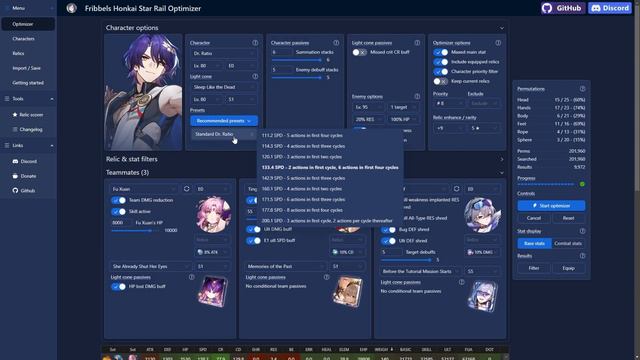640x360 pixels.
Task: Click the Donate icon link in sidebar
Action: point(24,176)
